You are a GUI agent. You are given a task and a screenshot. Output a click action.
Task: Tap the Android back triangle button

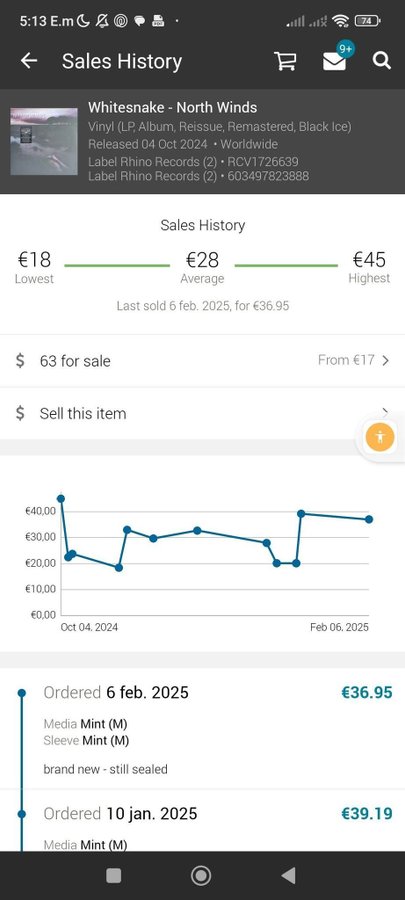(289, 875)
